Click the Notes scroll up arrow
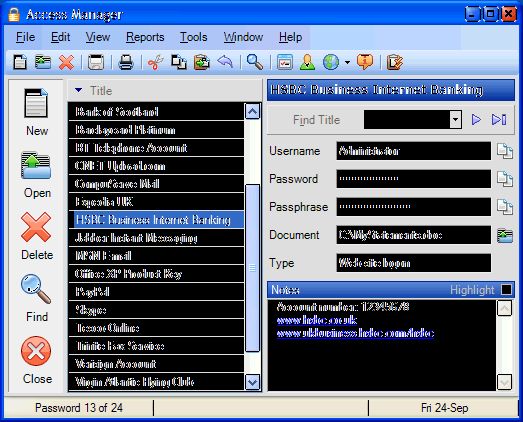 (x=504, y=308)
